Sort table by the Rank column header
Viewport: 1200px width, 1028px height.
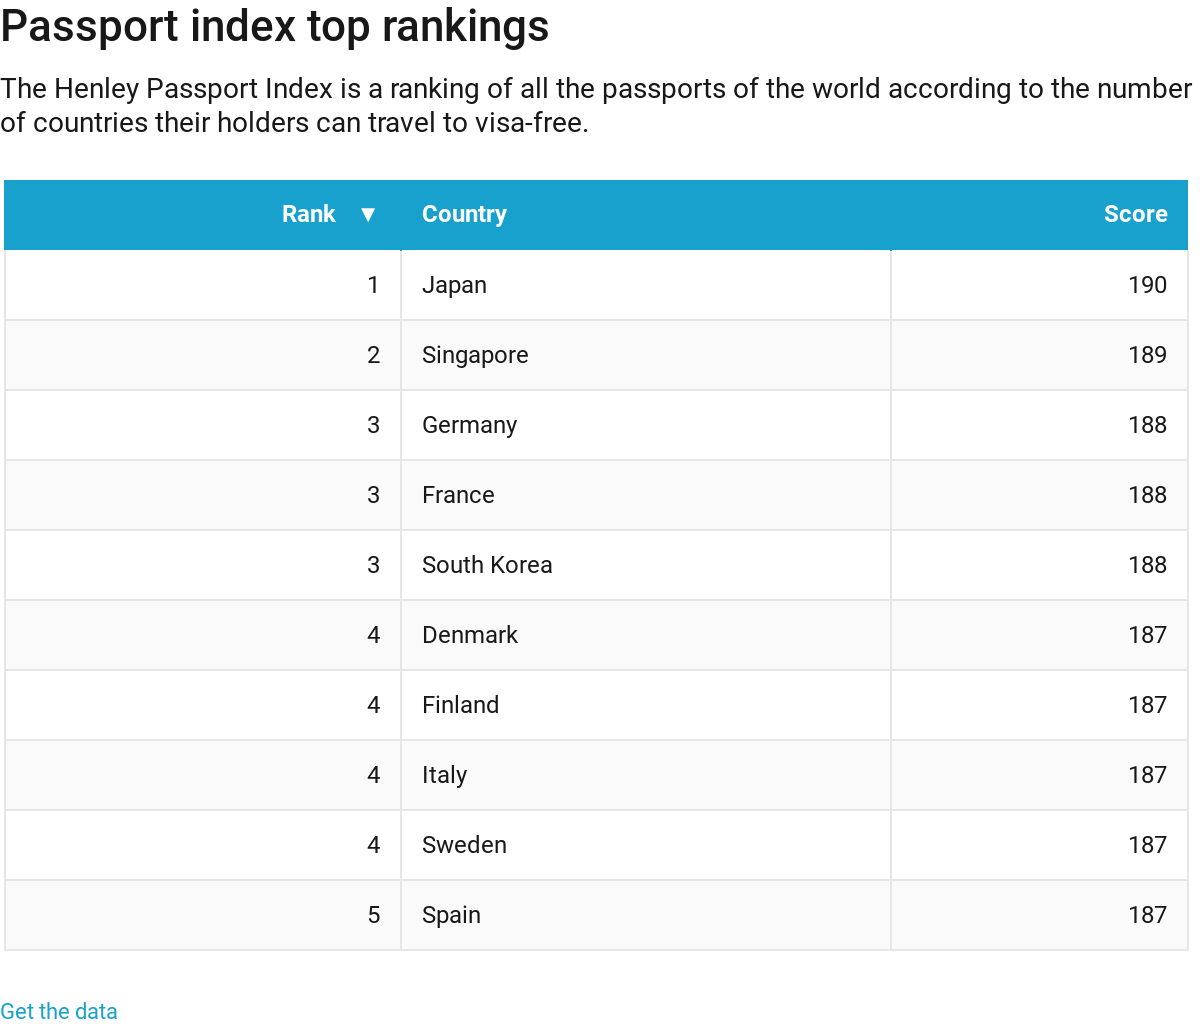[x=309, y=214]
